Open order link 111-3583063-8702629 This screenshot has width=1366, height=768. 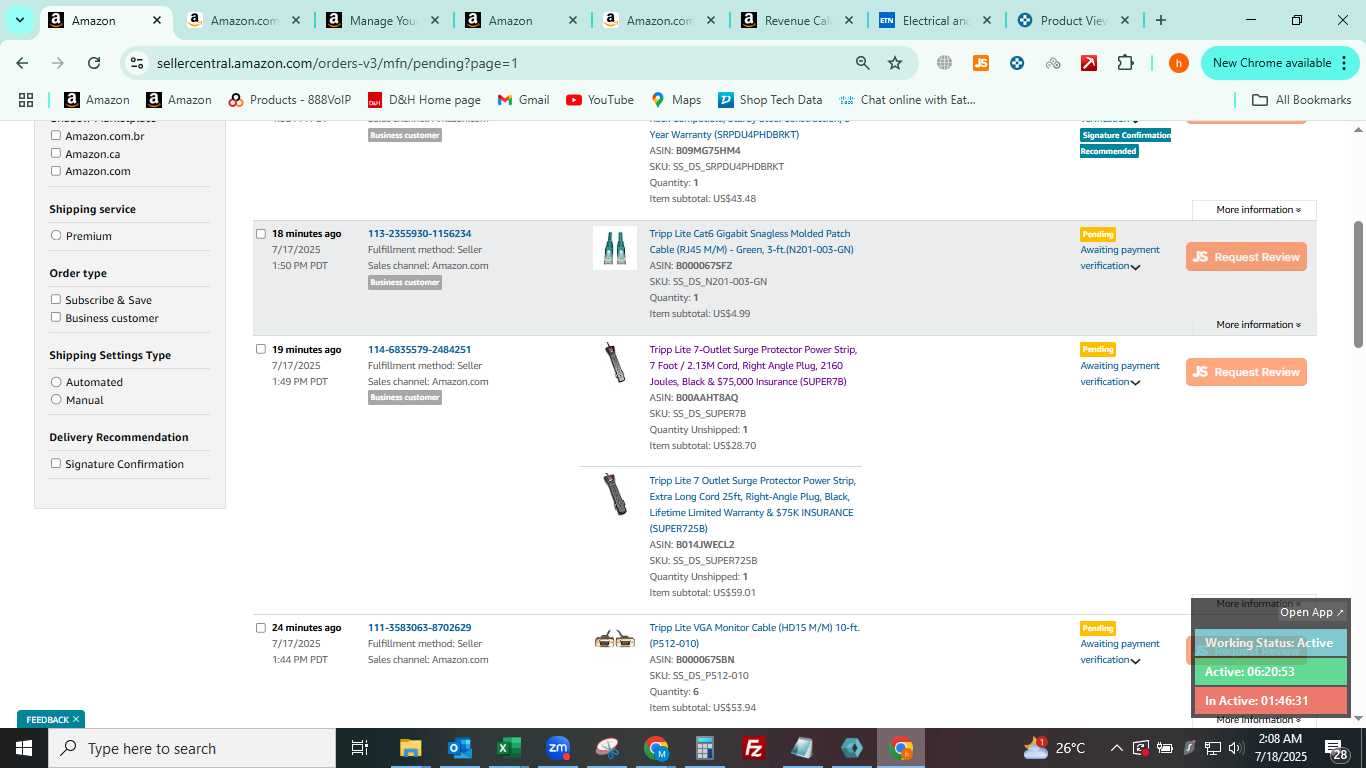(419, 628)
